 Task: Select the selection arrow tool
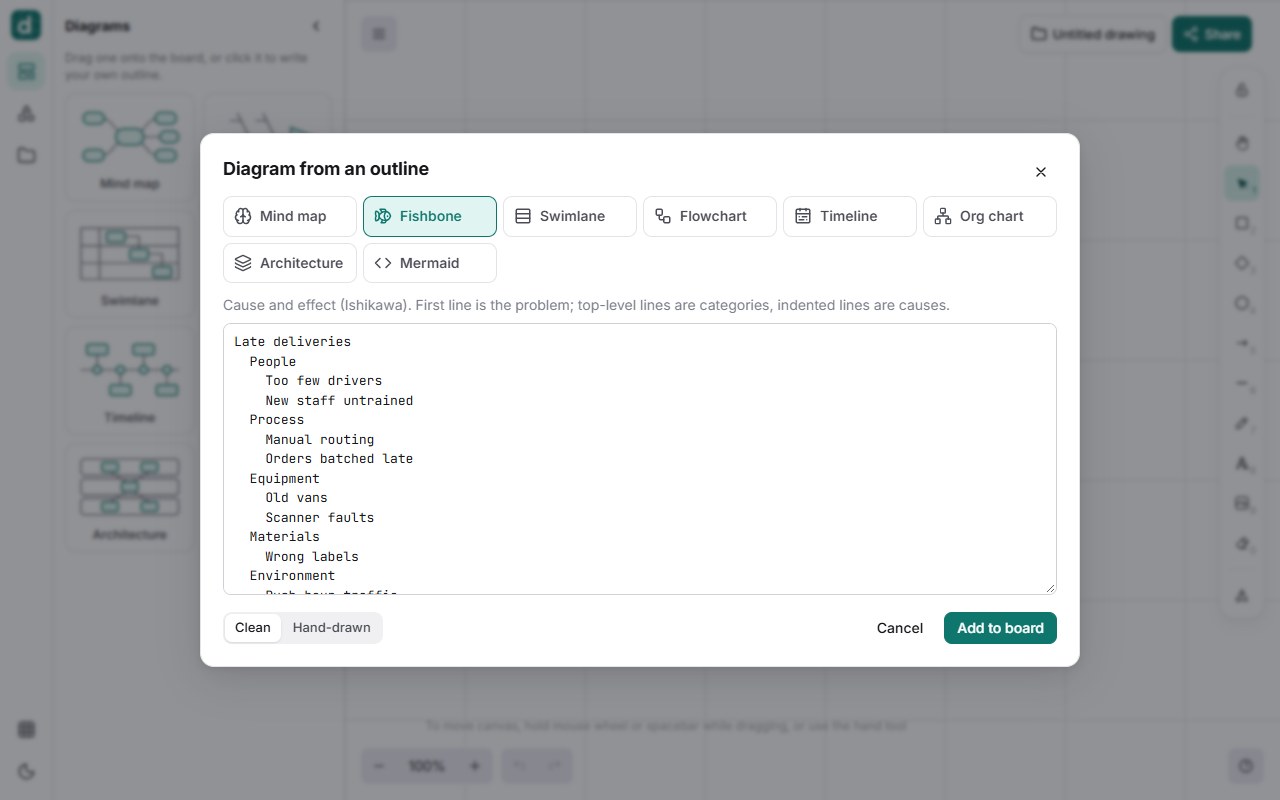(1242, 183)
